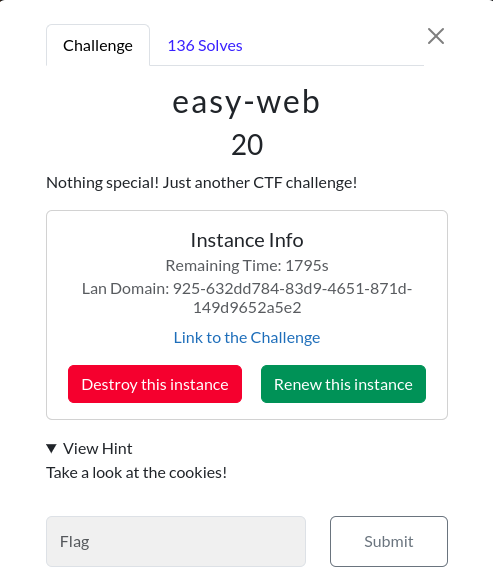Click the red Destroy this instance button
Image resolution: width=493 pixels, height=586 pixels.
[155, 384]
